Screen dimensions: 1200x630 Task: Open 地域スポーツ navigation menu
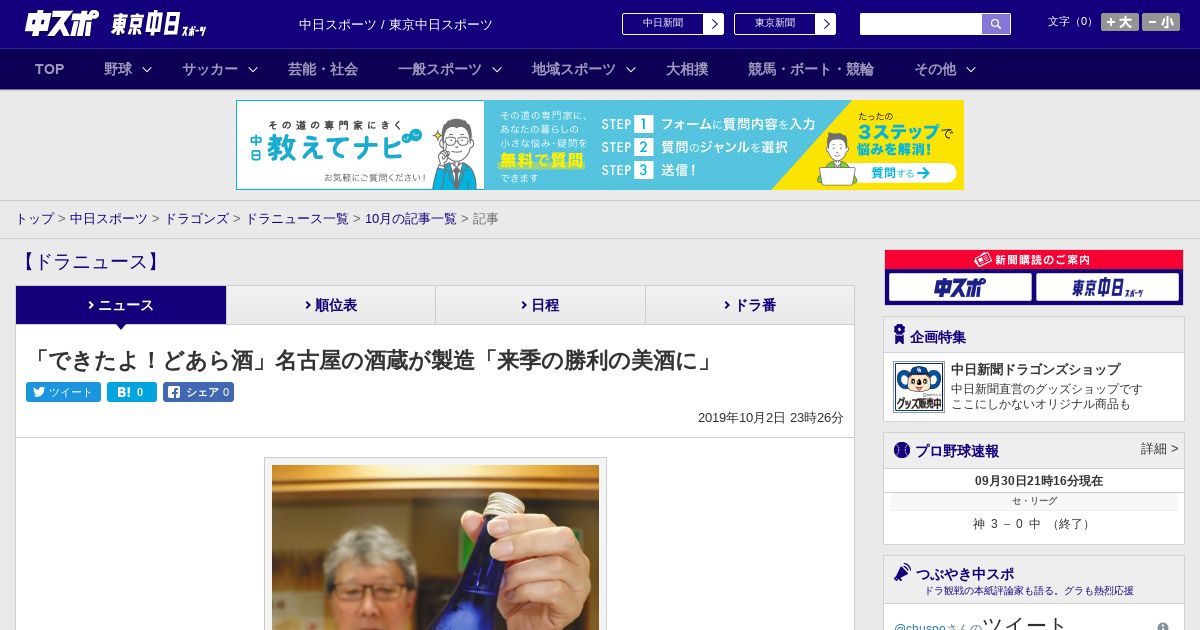point(574,69)
